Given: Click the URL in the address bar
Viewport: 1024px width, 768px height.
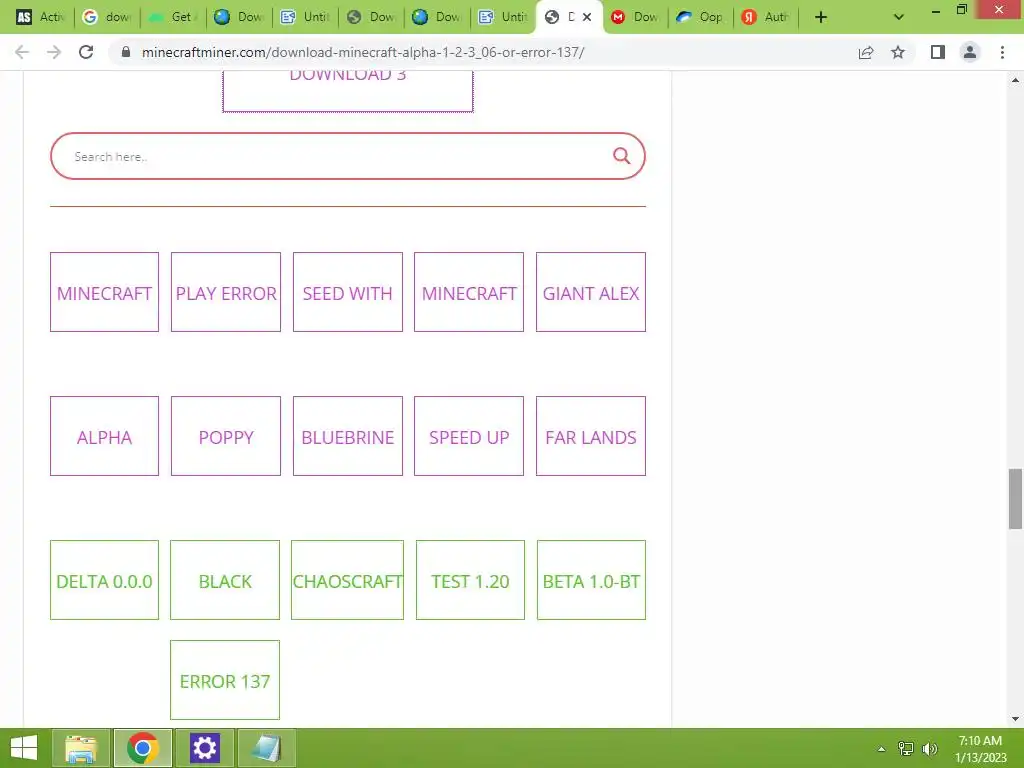Looking at the screenshot, I should pyautogui.click(x=363, y=52).
